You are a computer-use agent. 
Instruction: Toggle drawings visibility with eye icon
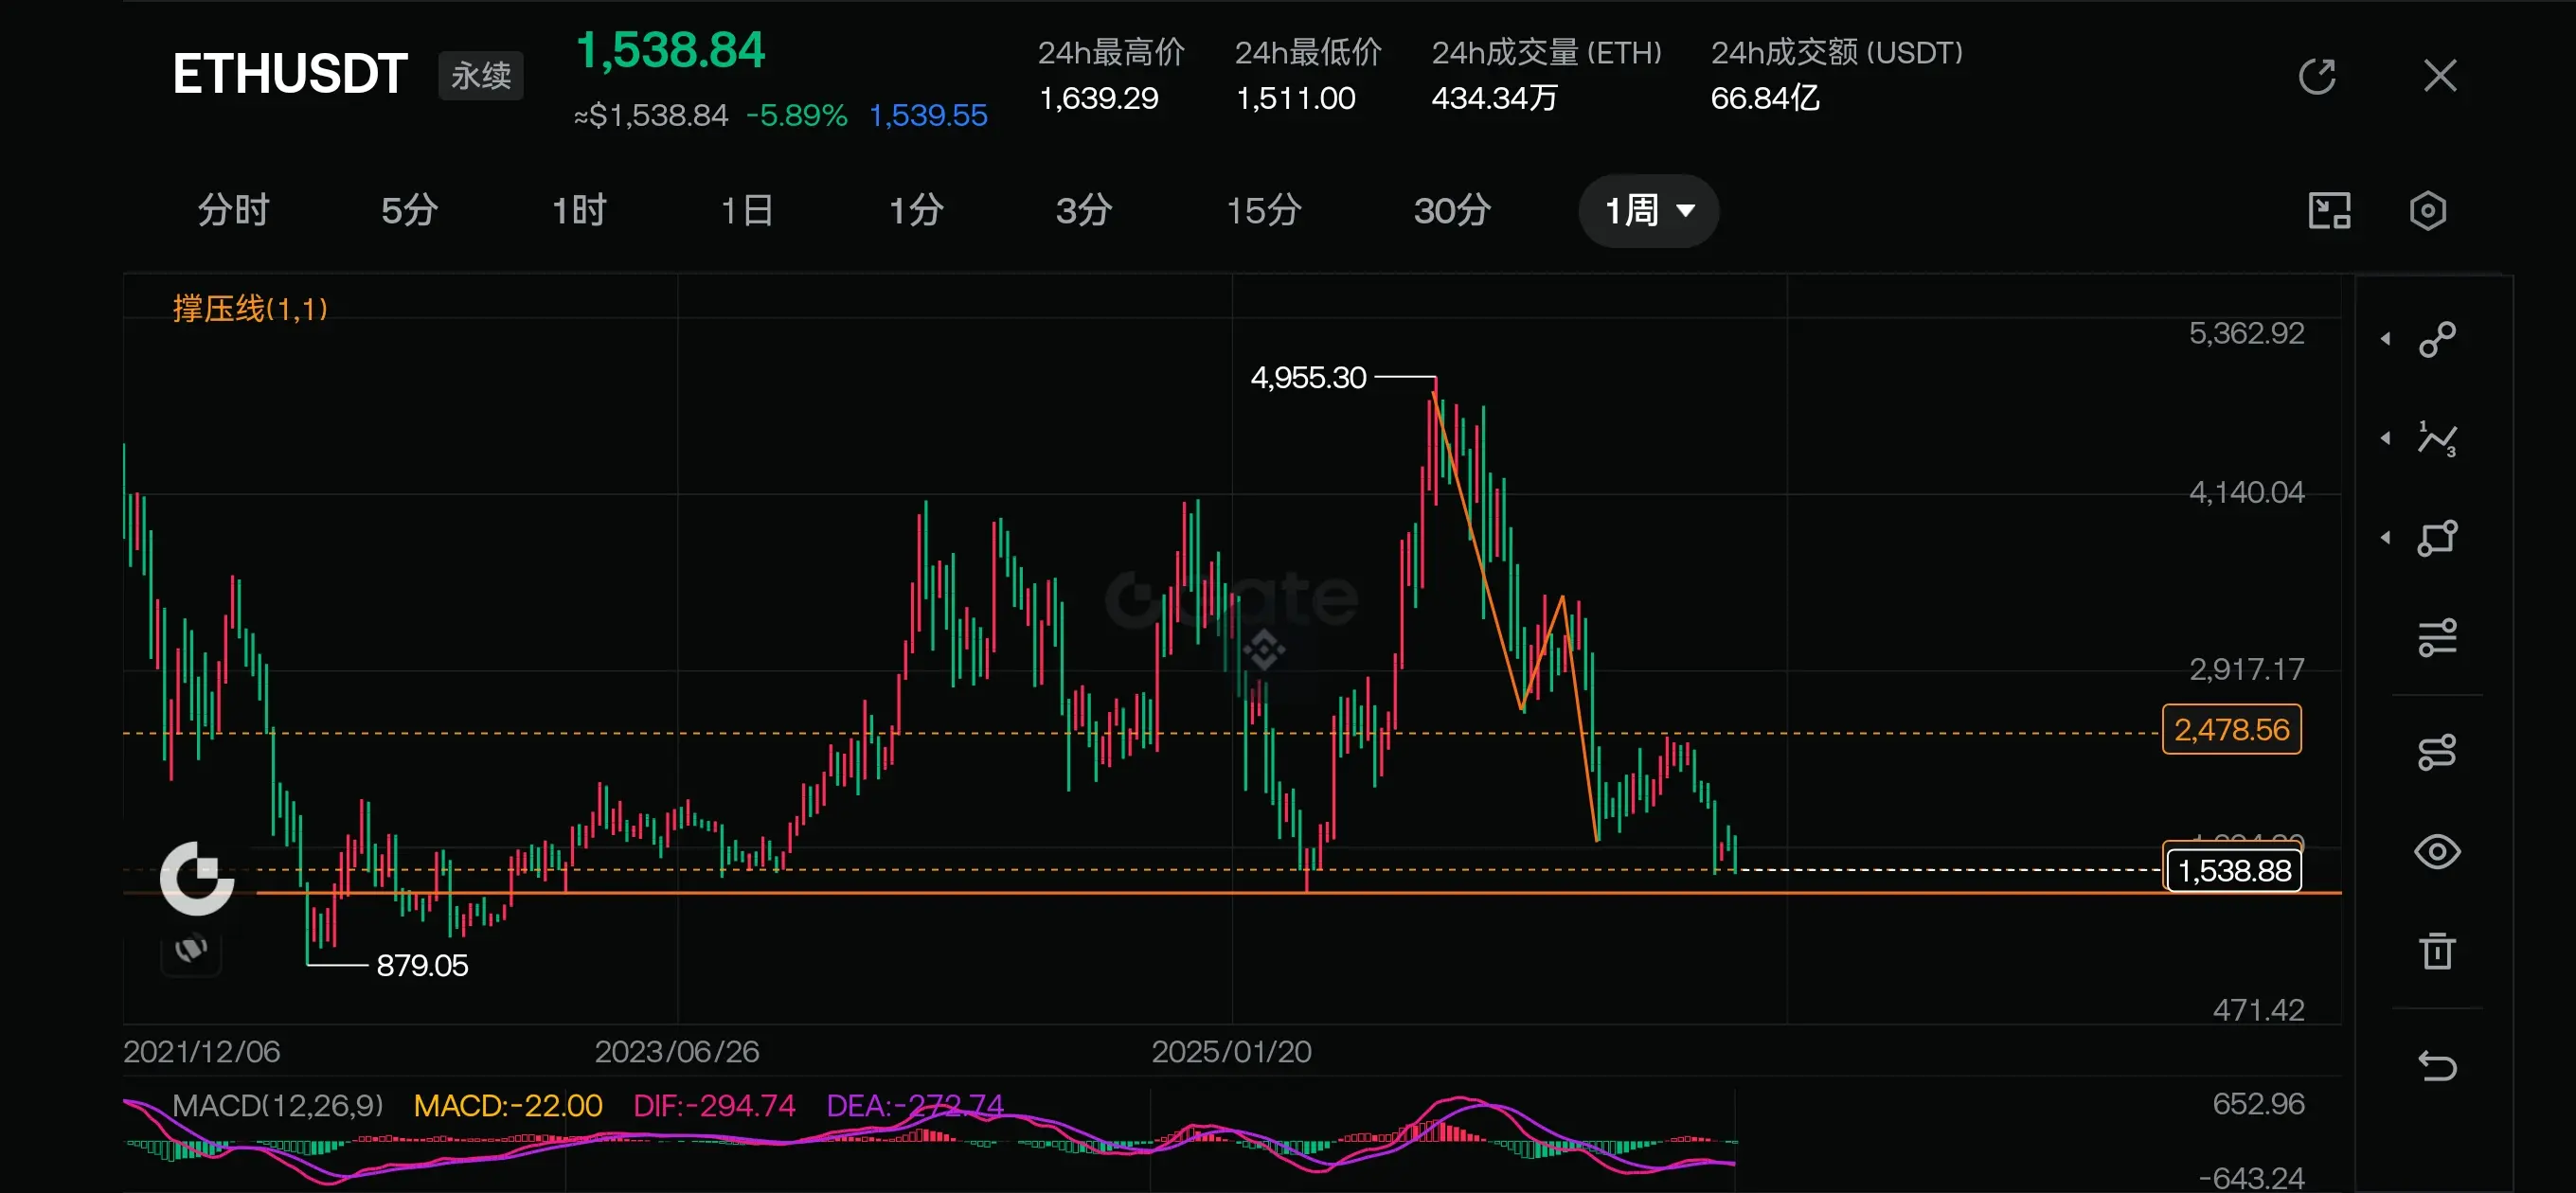2437,852
